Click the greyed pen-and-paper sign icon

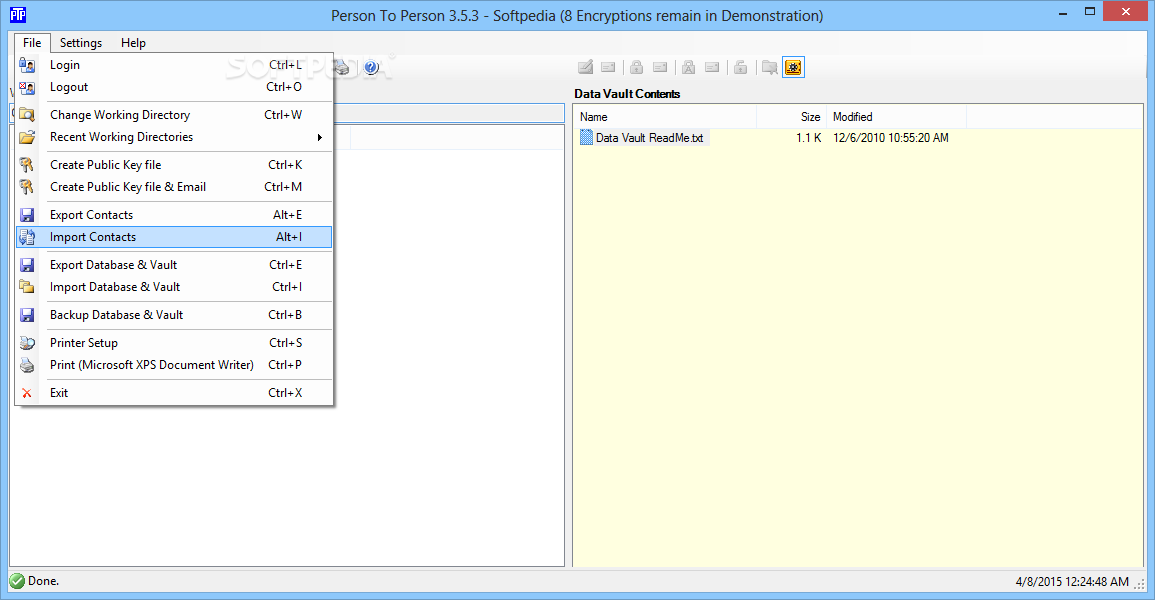[x=586, y=68]
